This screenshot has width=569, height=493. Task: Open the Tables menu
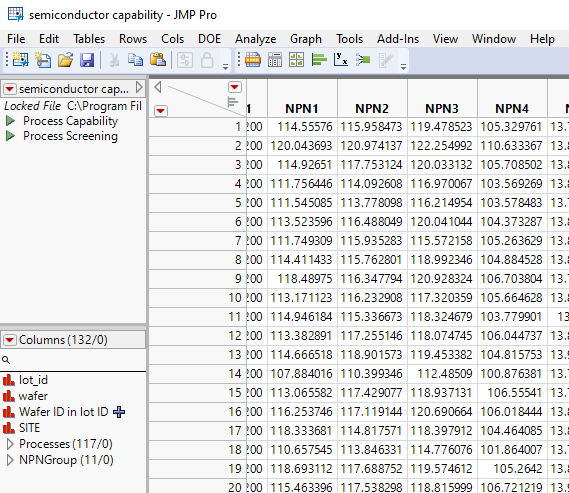[89, 39]
